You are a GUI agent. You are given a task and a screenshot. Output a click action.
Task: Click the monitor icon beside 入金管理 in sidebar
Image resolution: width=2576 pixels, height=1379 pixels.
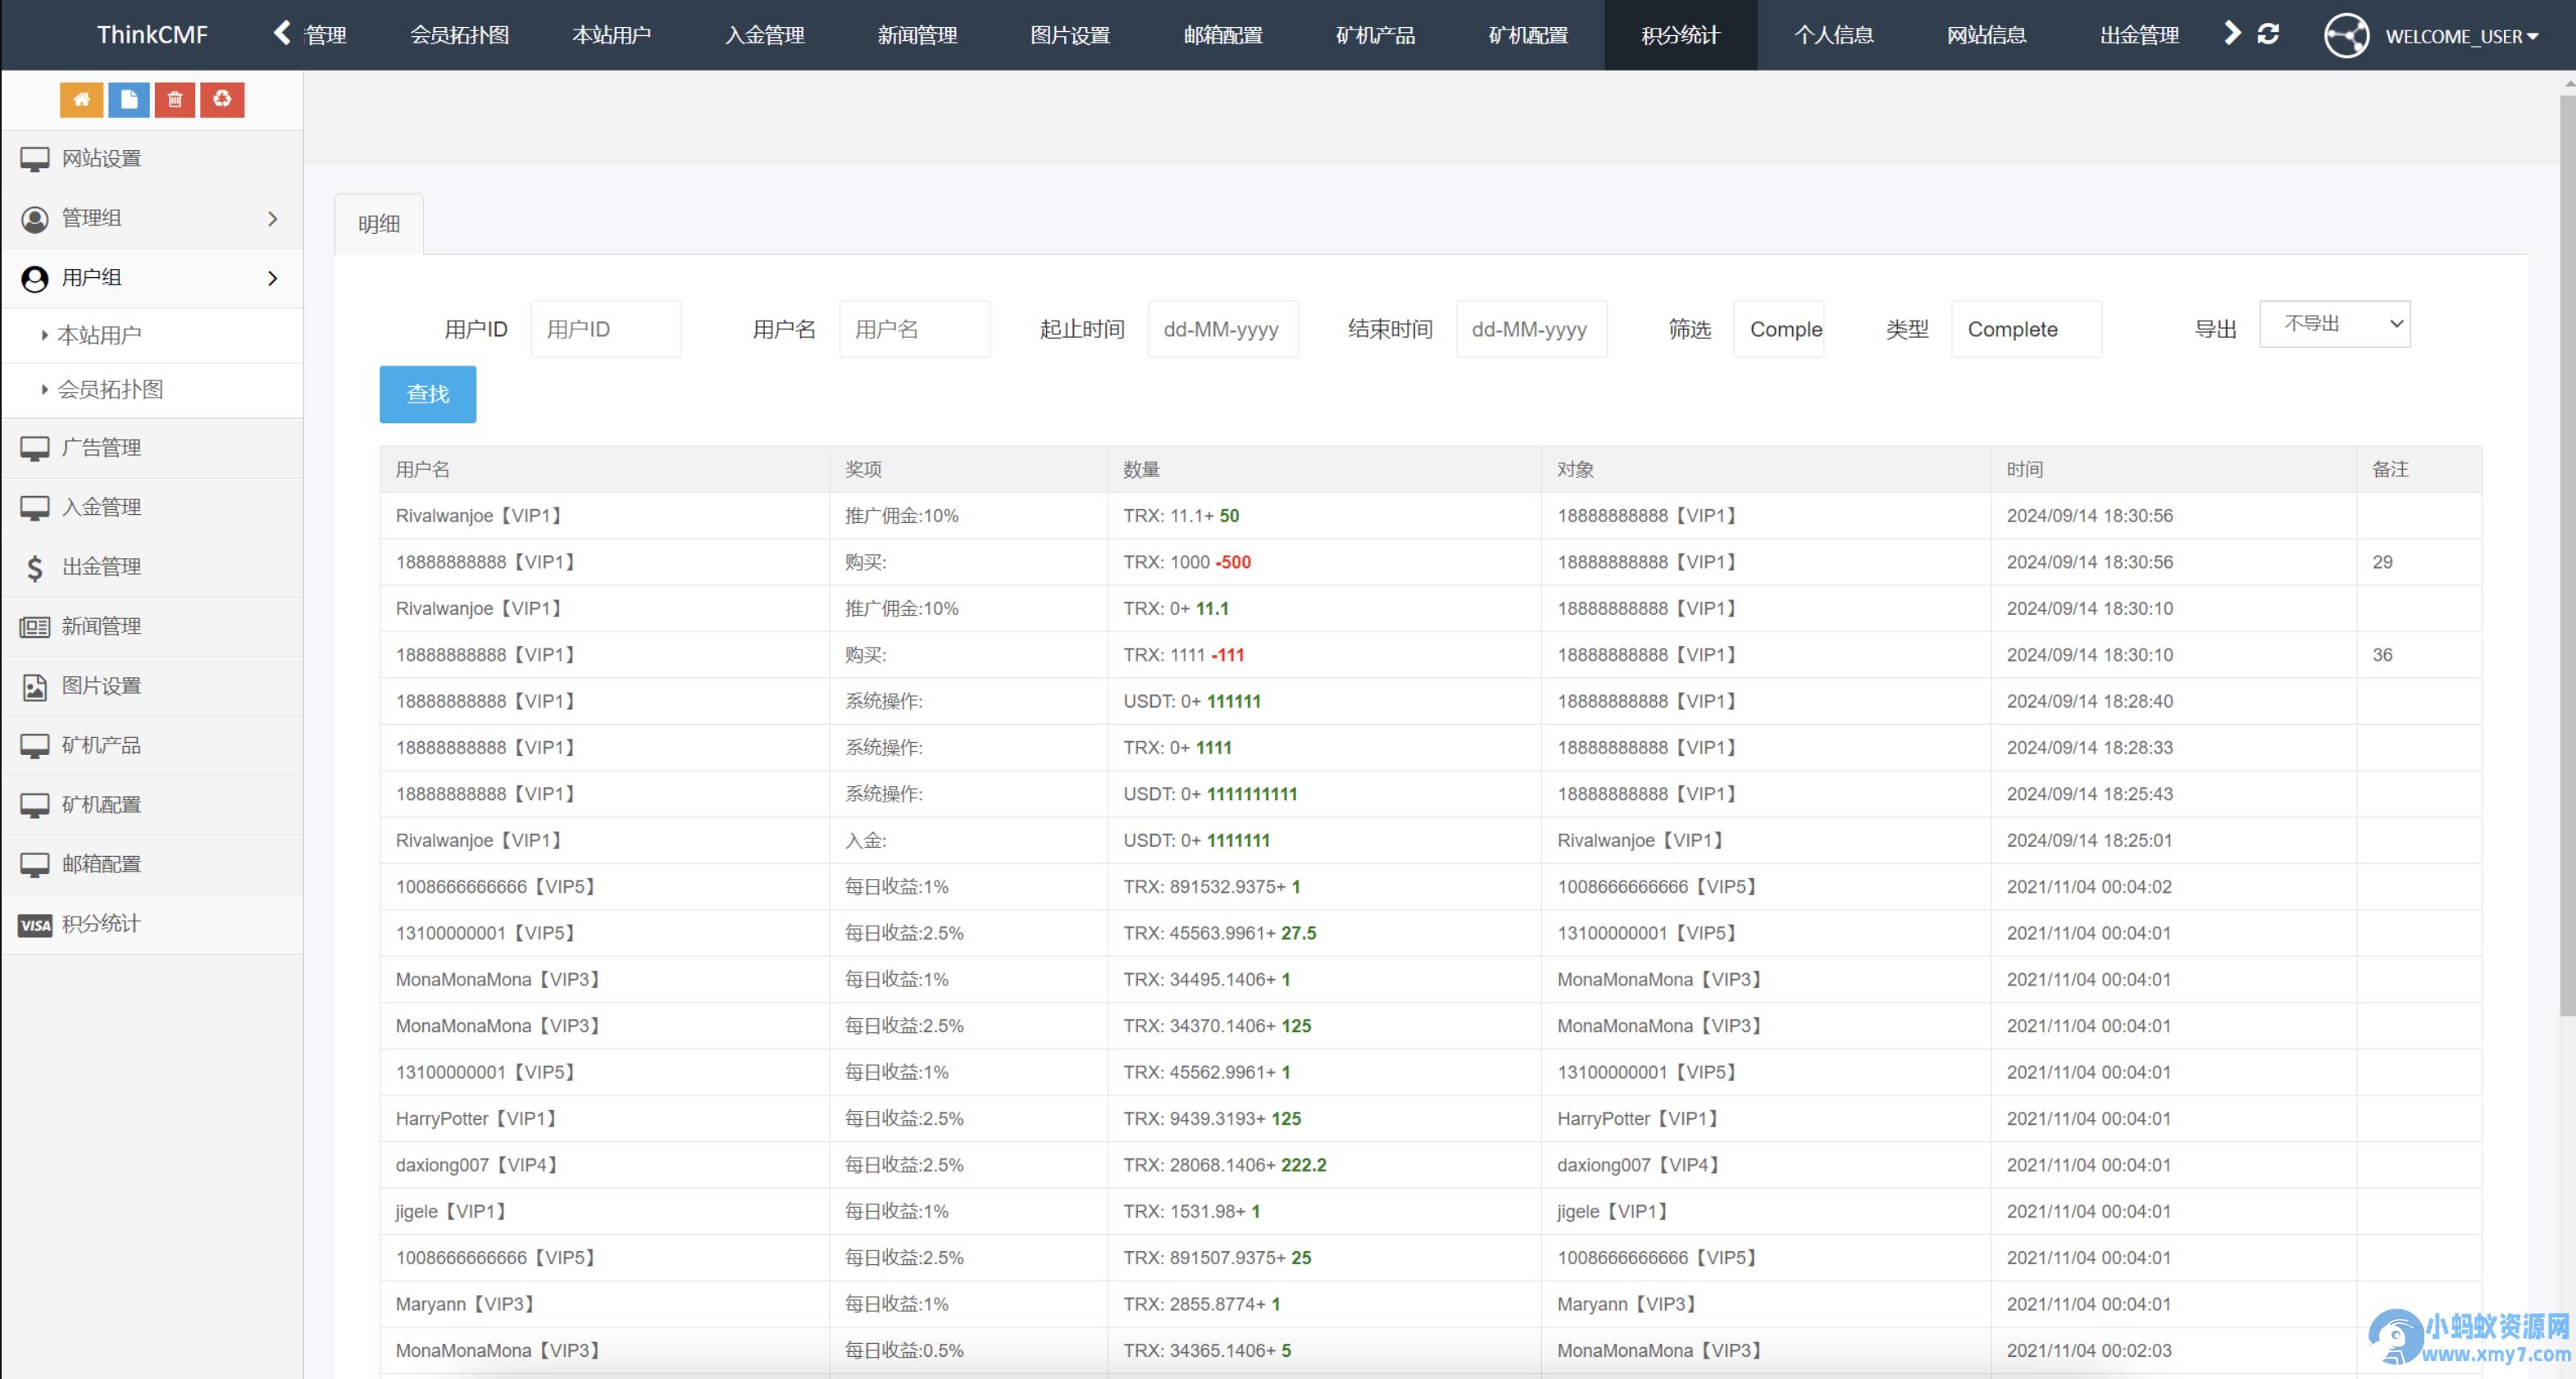35,508
